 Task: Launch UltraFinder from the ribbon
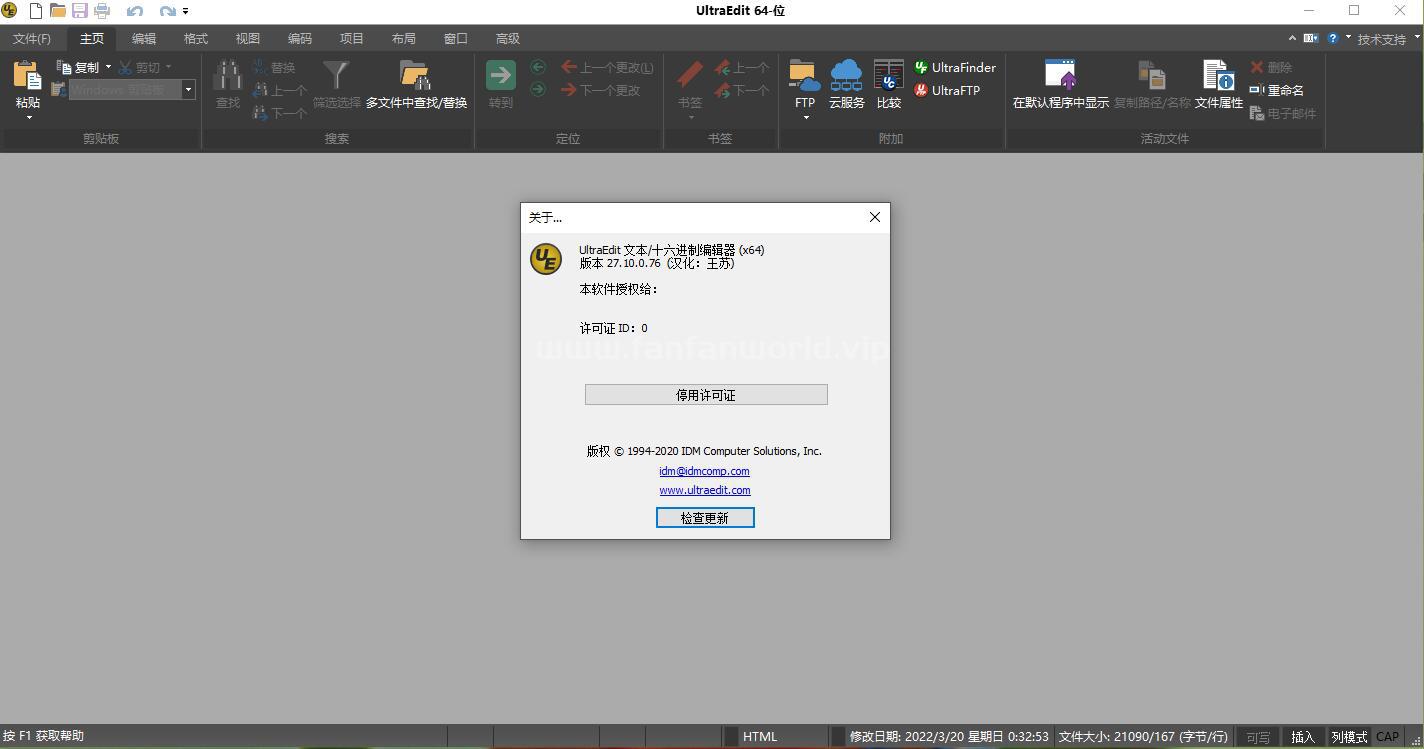pos(954,67)
